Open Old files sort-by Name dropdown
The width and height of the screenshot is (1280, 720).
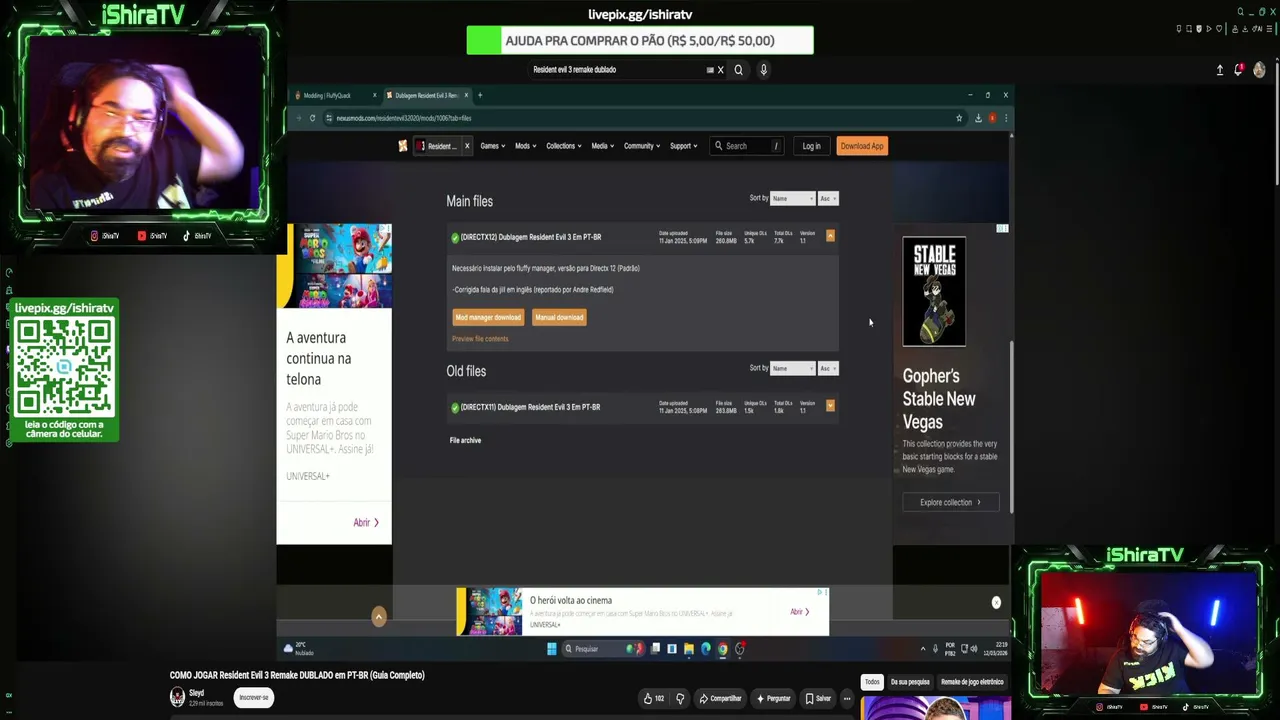click(x=793, y=368)
